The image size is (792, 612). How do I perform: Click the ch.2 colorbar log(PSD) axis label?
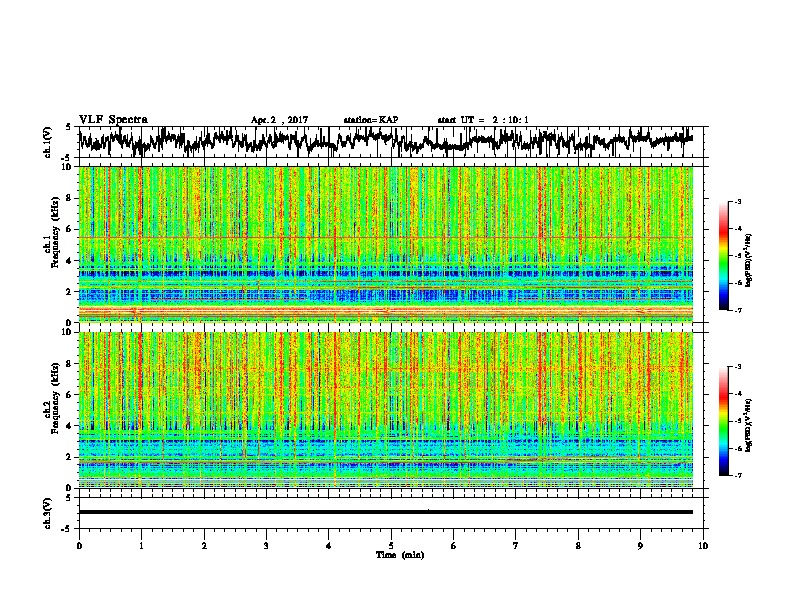[x=749, y=425]
